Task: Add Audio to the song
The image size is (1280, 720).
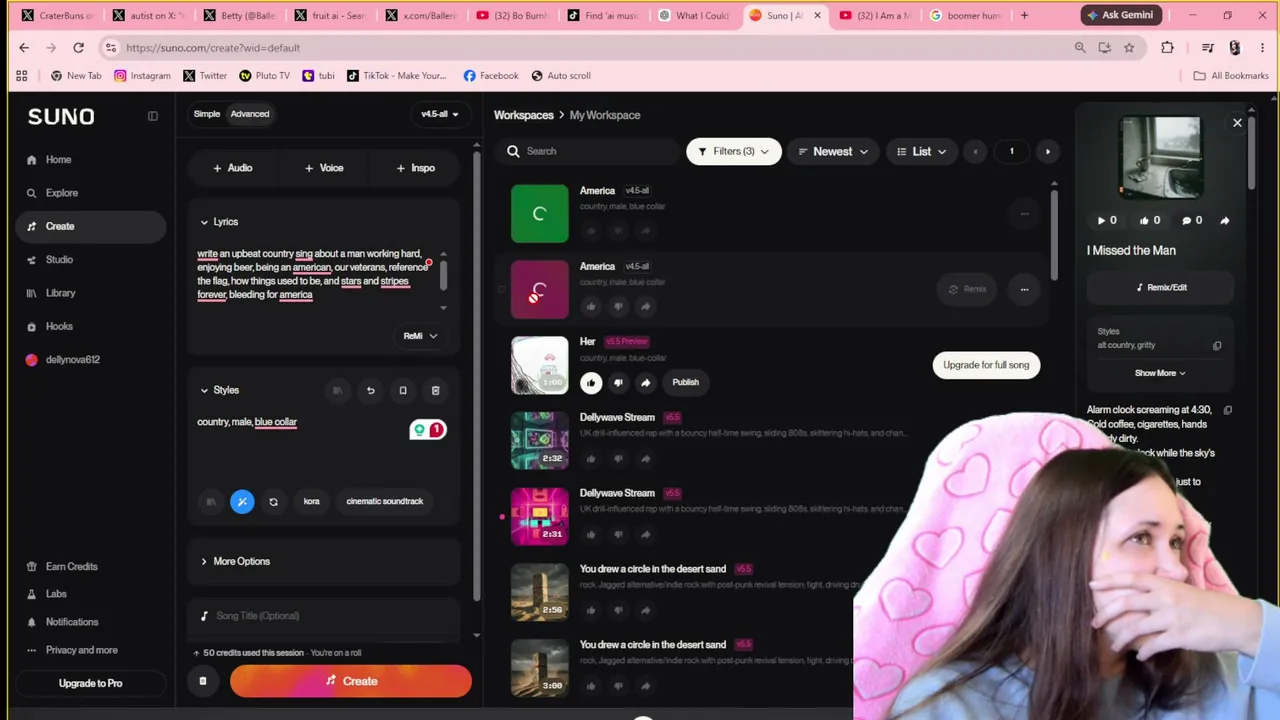Action: pos(233,168)
